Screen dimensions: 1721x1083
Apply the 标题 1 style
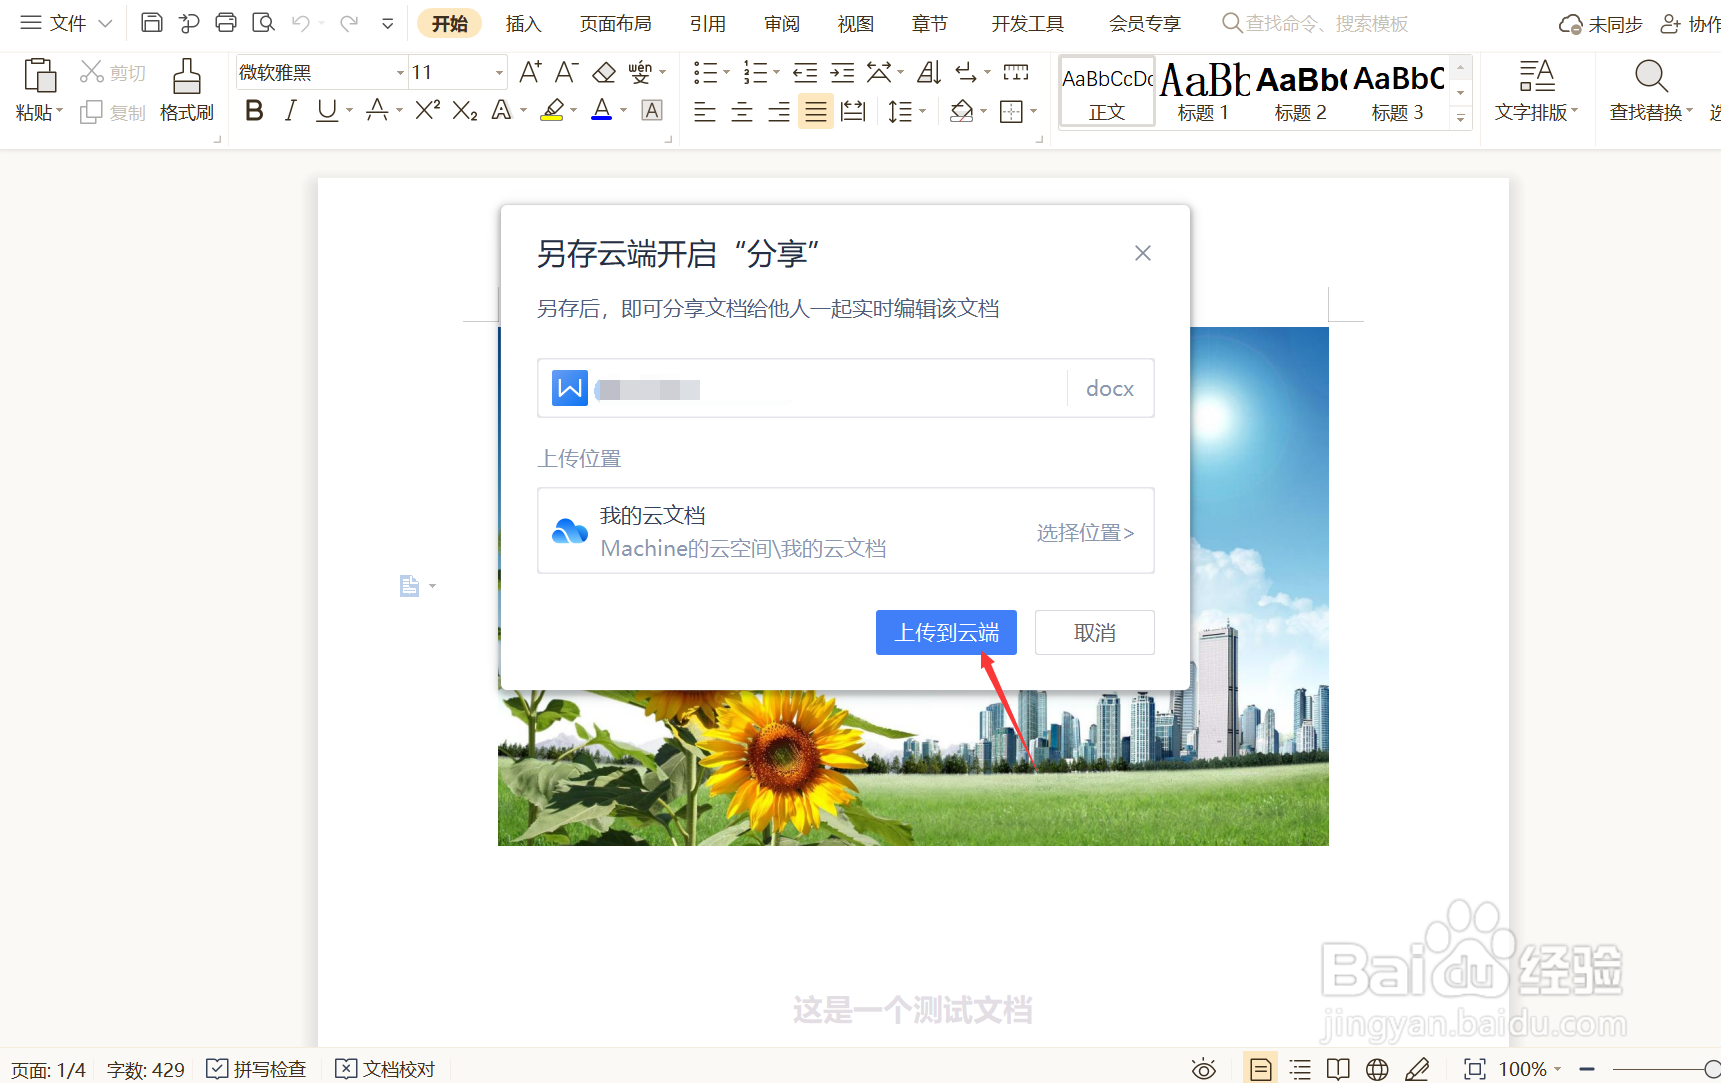click(1204, 91)
